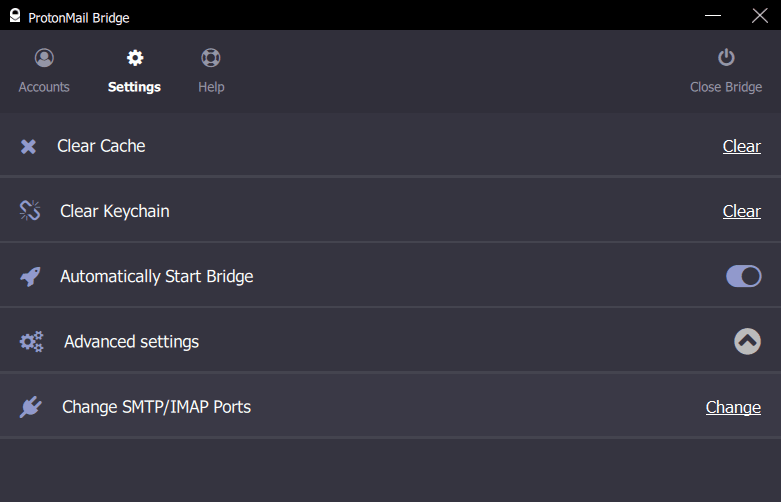Click Change link for SMTP/IMAP ports

(733, 407)
